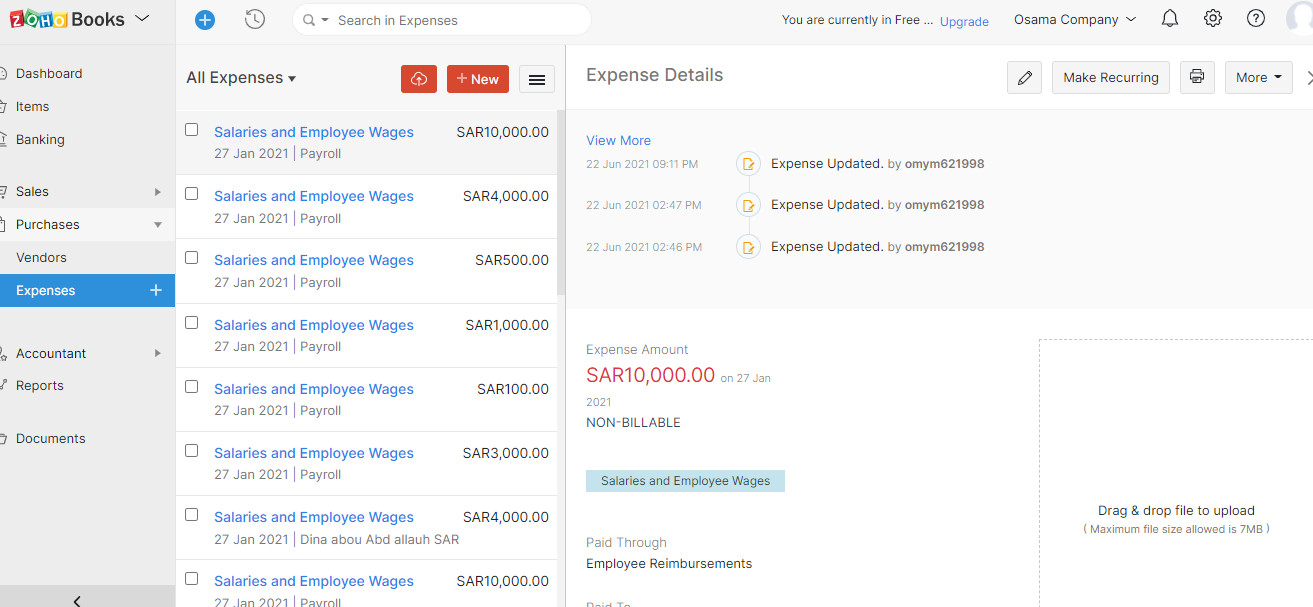The image size is (1313, 607).
Task: Click the Search in Expenses field
Action: coord(450,20)
